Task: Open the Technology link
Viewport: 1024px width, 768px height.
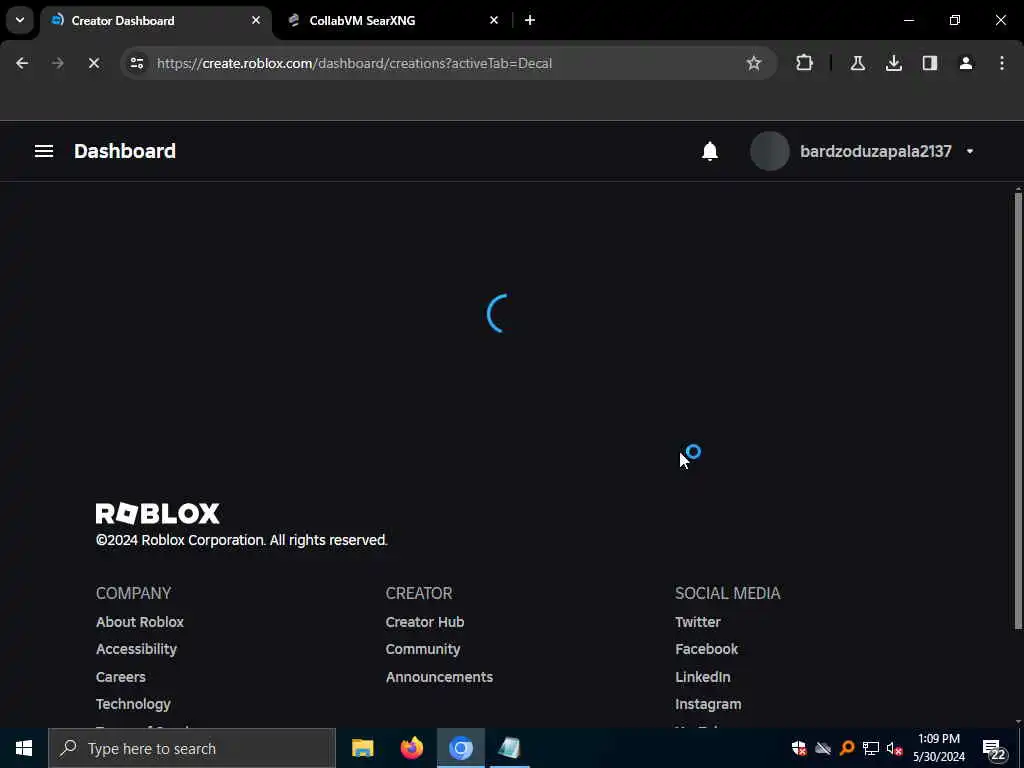Action: pos(133,704)
